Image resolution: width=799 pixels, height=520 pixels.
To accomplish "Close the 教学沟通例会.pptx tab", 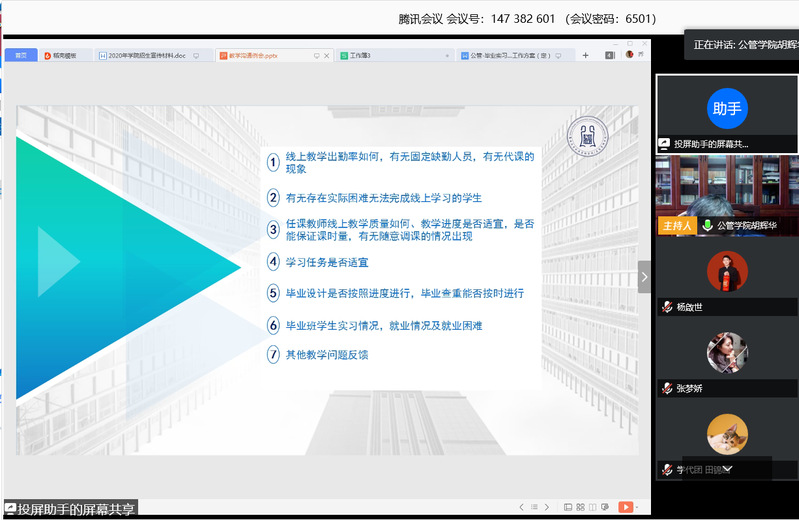I will (x=328, y=56).
